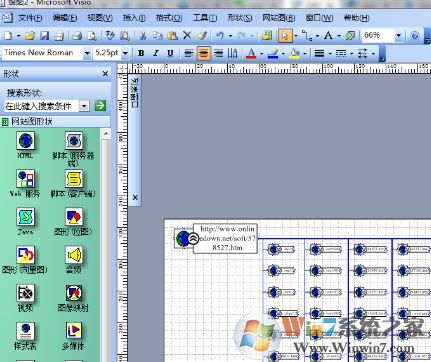Delete selection using the X toolbar icon
Screen dimensions: 431x362
point(187,35)
